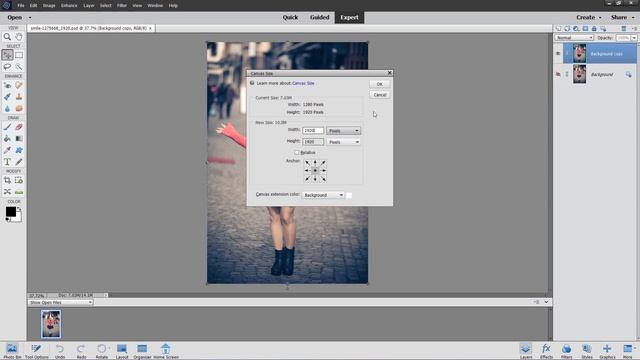640x360 pixels.
Task: Select the Recompose tool
Action: tap(19, 180)
